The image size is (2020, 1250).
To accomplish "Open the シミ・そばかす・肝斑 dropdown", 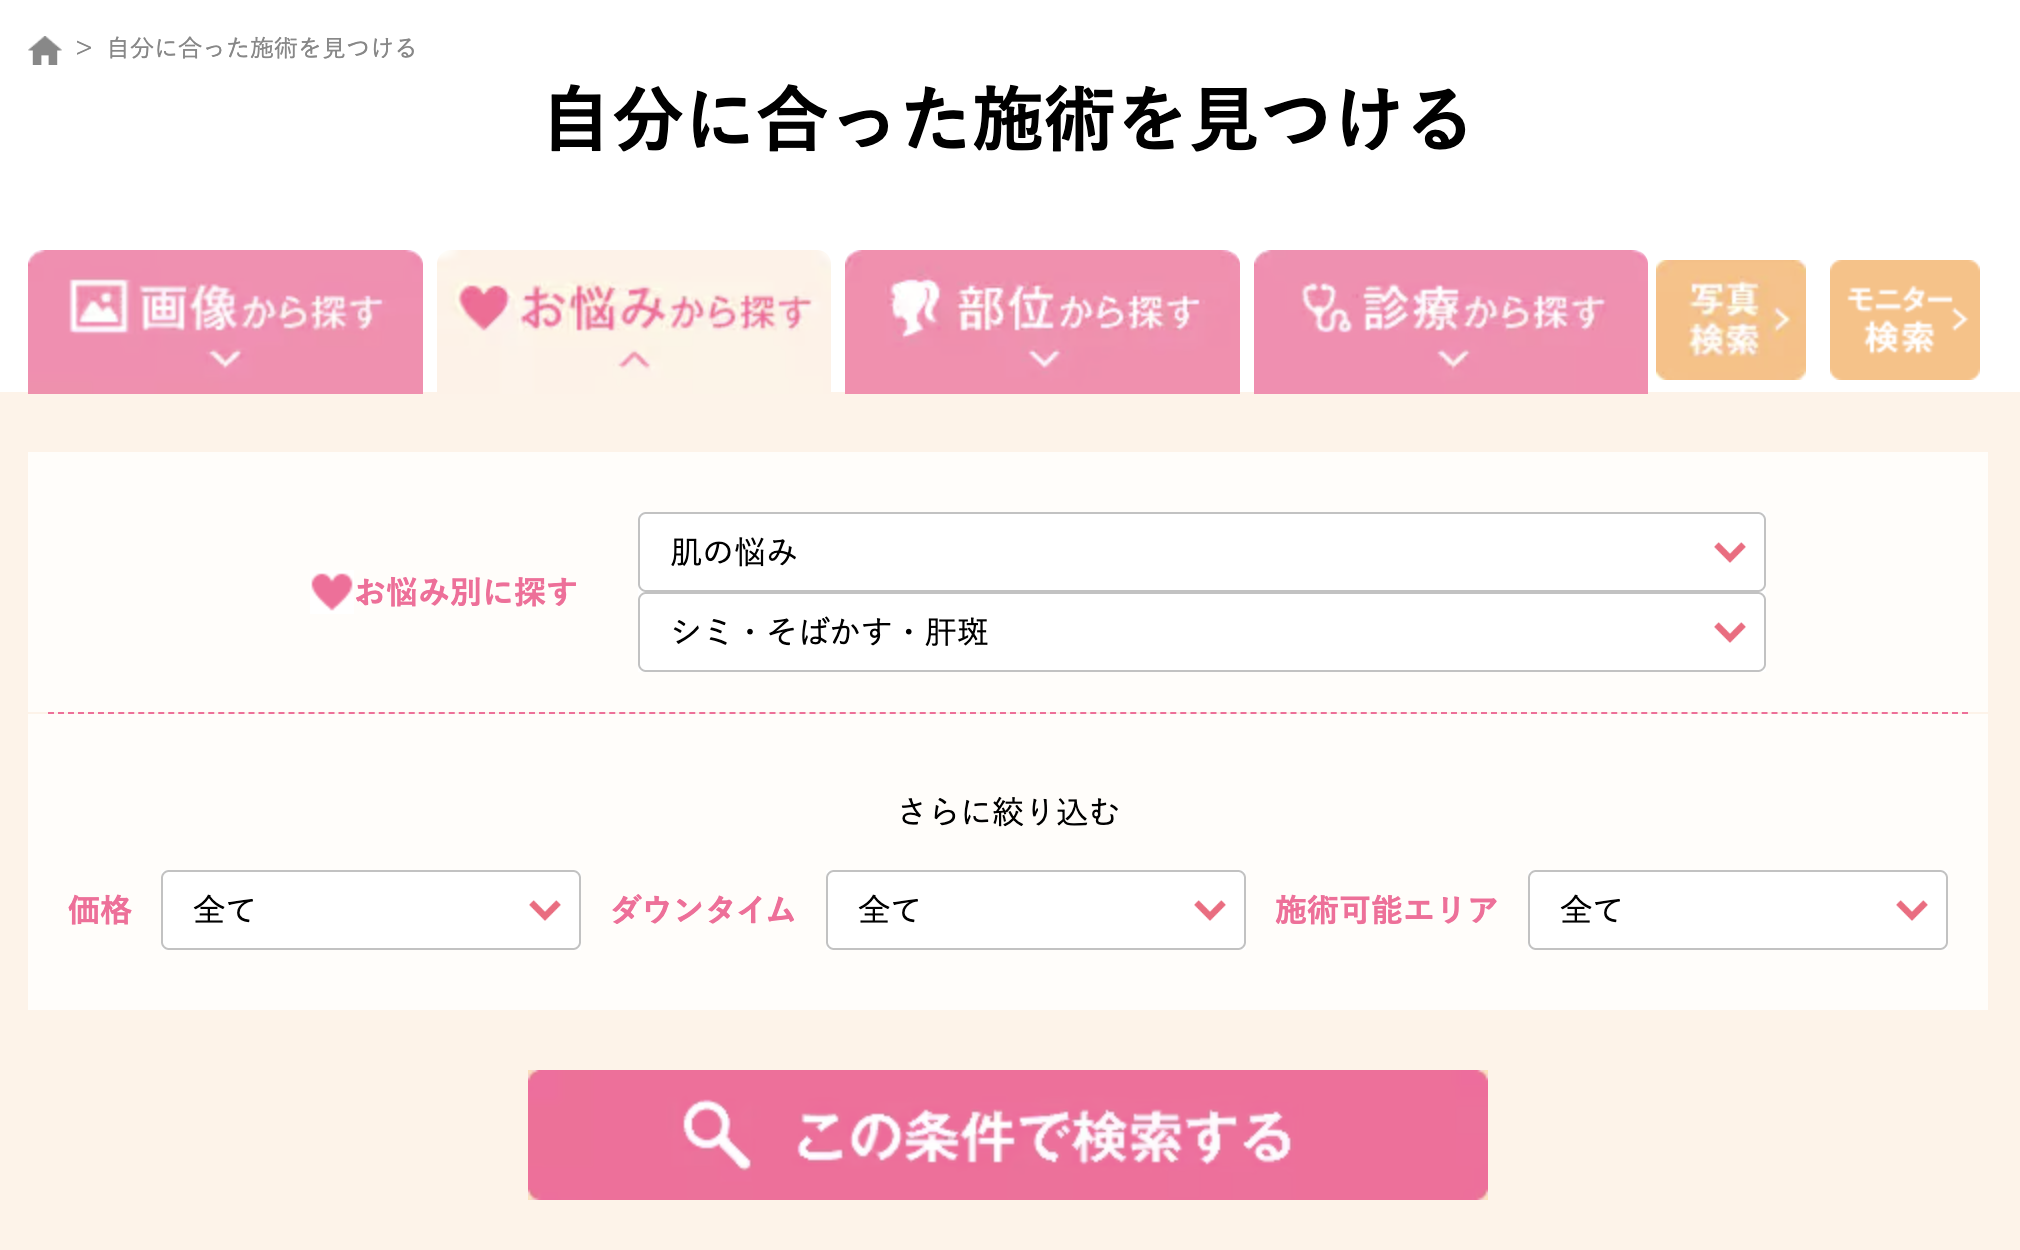I will 1201,632.
